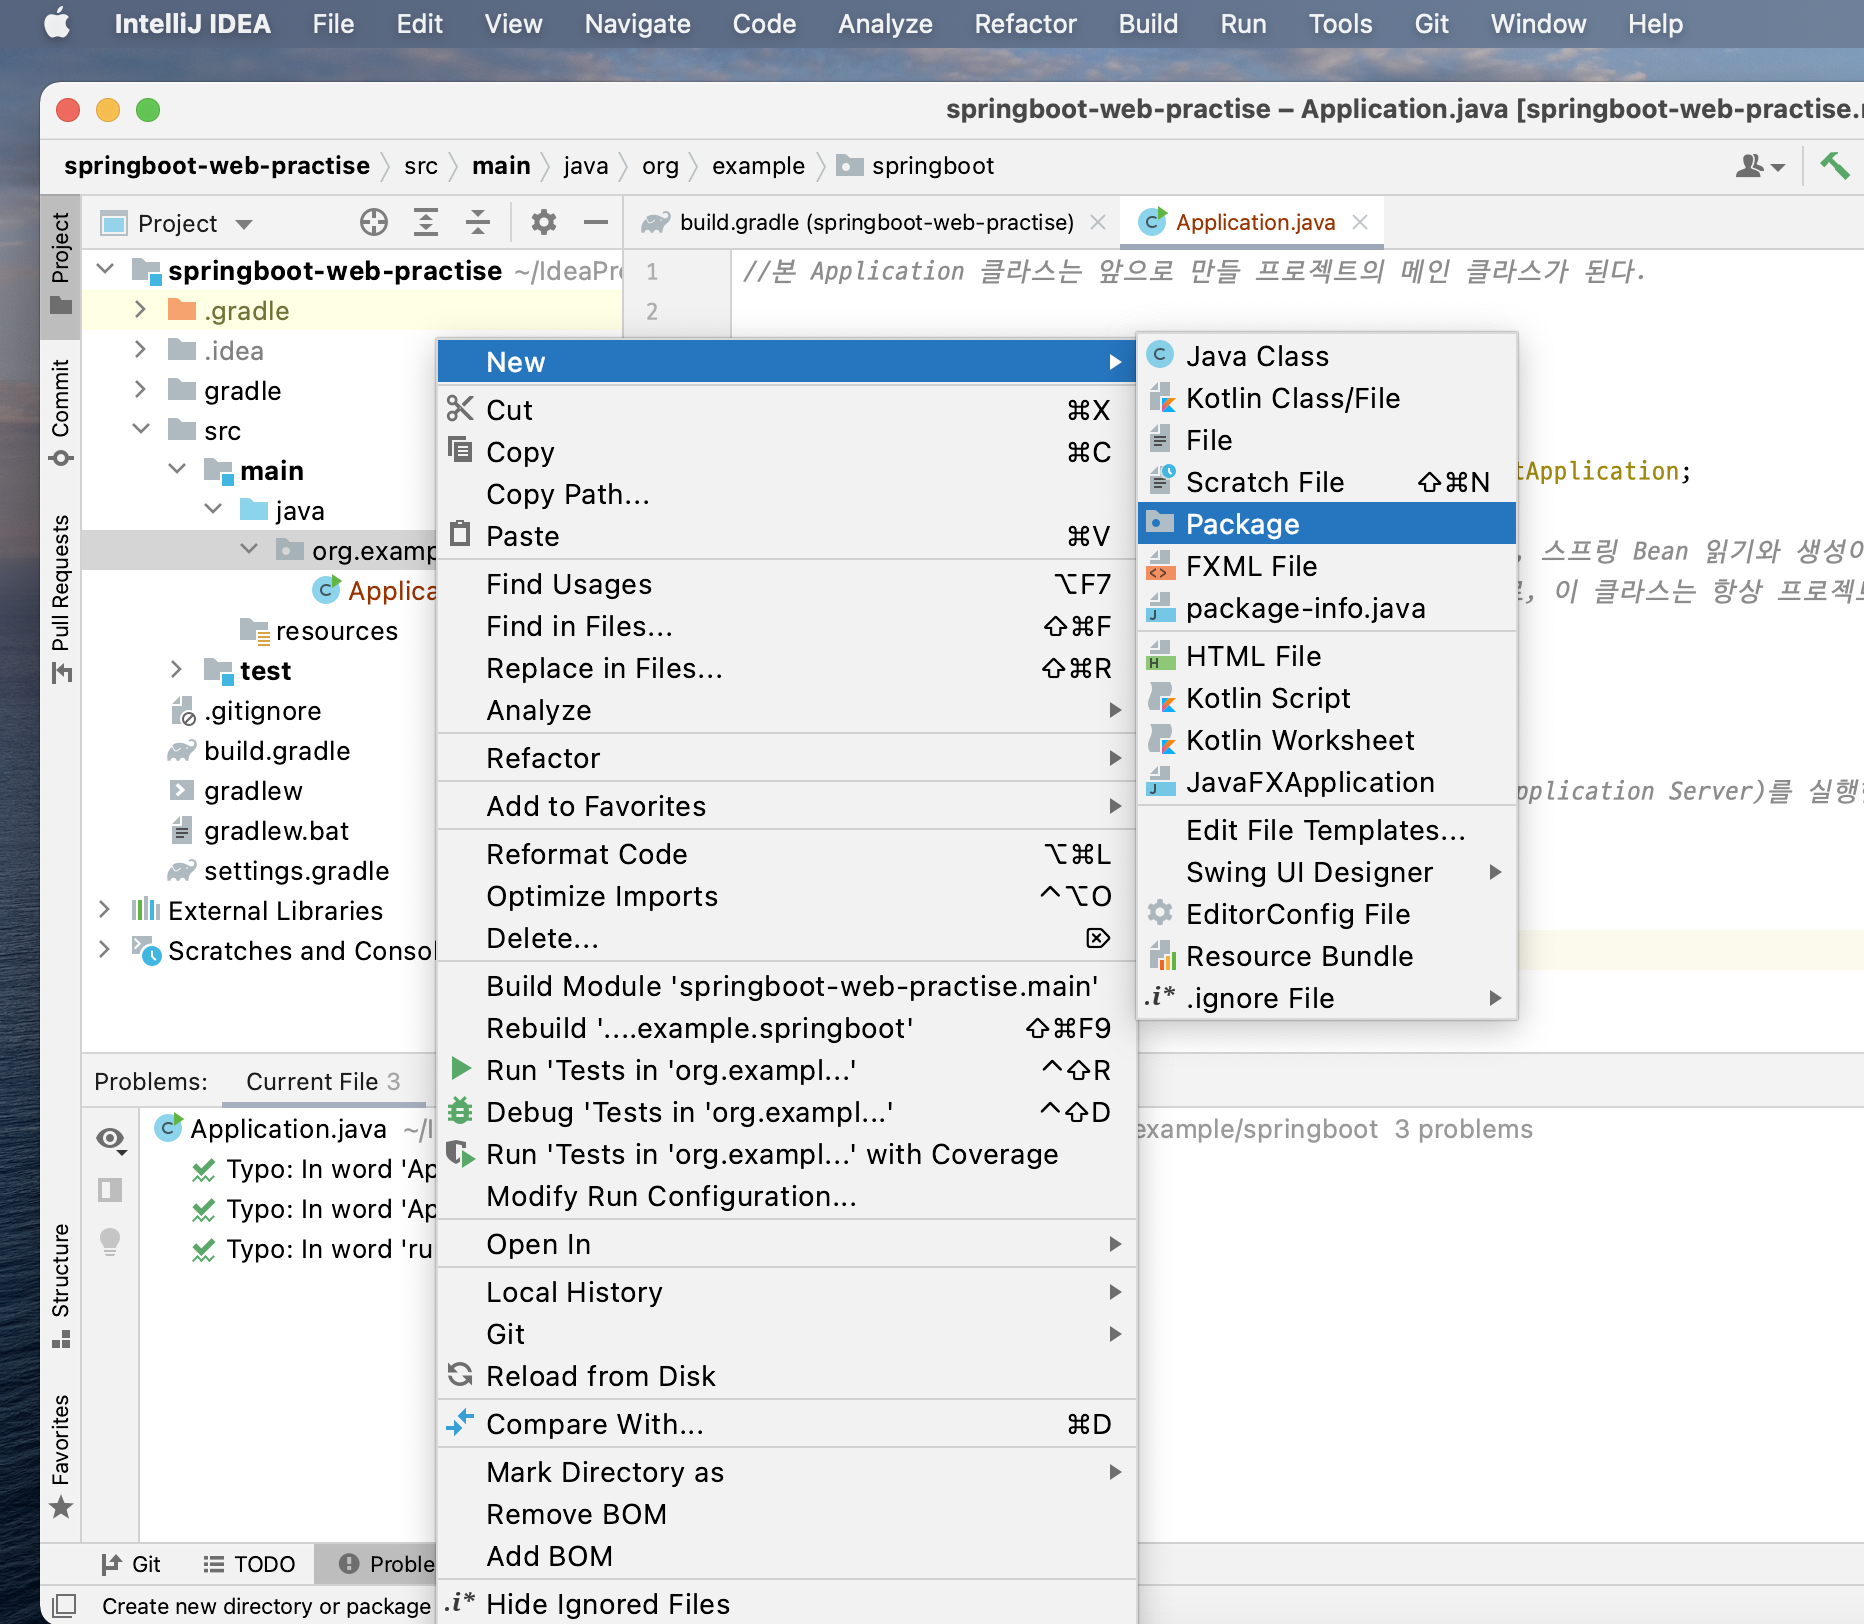This screenshot has height=1624, width=1864.
Task: Click the Reload from Disk icon
Action: coord(460,1375)
